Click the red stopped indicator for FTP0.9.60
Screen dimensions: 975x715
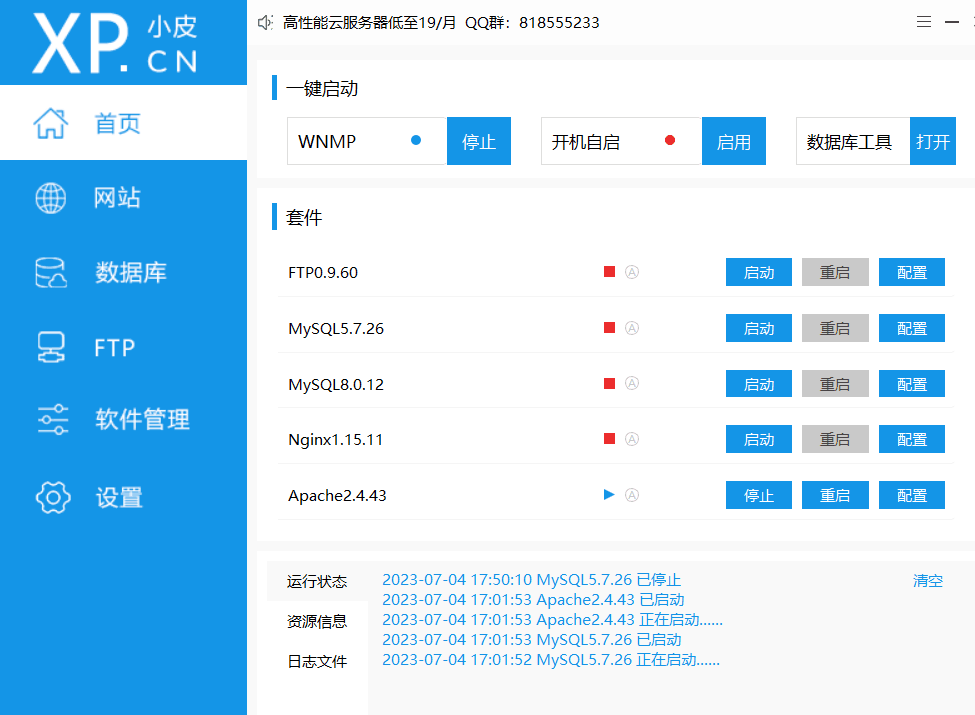point(609,272)
